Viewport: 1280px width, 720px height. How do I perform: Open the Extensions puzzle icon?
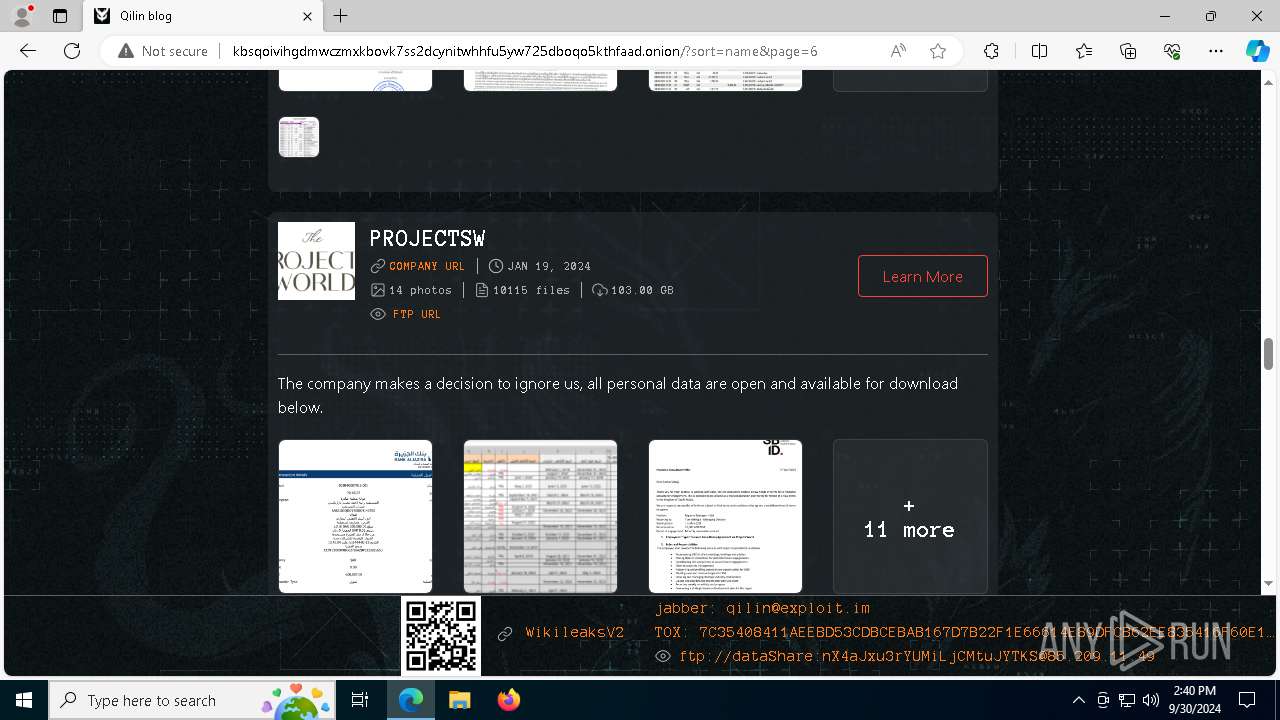pos(991,51)
